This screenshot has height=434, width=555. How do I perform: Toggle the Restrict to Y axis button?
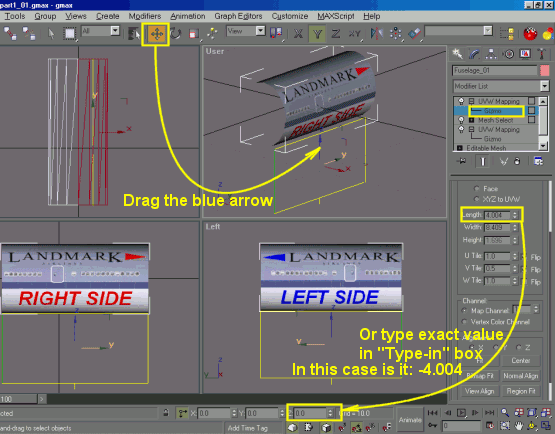tap(317, 34)
